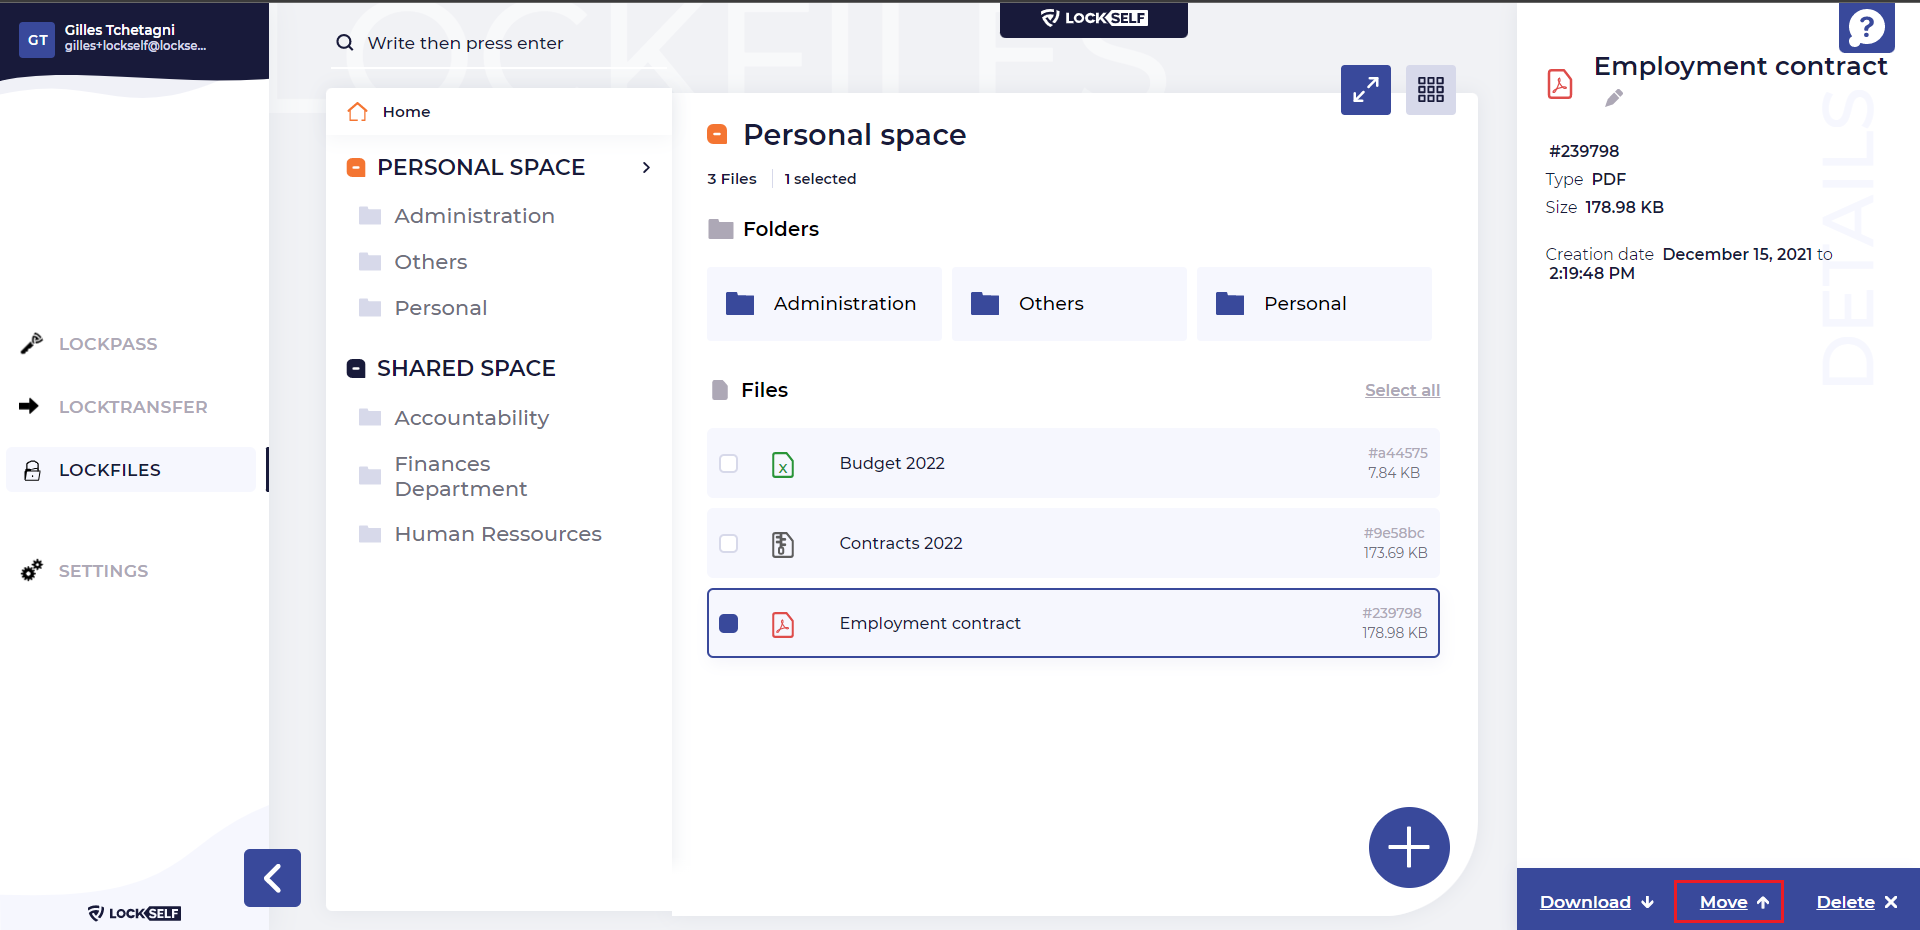The width and height of the screenshot is (1920, 930).
Task: Click the pencil rename icon
Action: pos(1613,98)
